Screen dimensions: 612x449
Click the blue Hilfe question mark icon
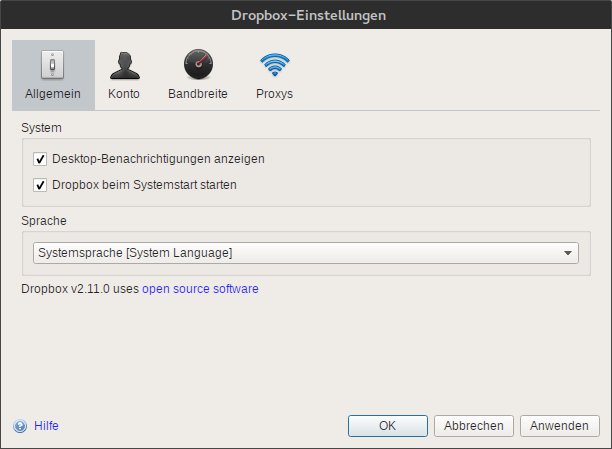(20, 426)
